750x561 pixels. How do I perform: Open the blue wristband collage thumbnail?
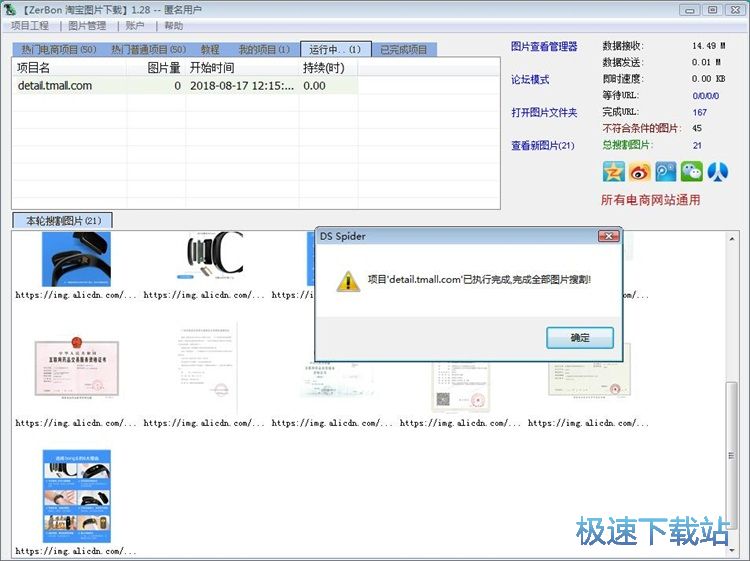(x=77, y=495)
